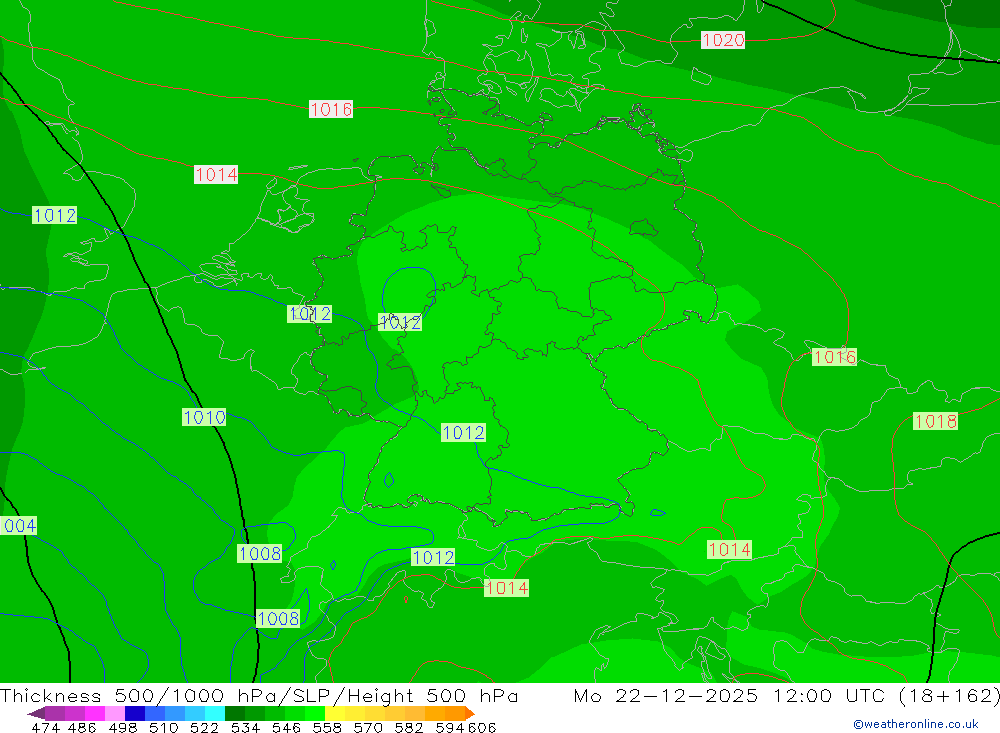Click the legend value 582
This screenshot has height=733, width=1000.
[x=408, y=728]
